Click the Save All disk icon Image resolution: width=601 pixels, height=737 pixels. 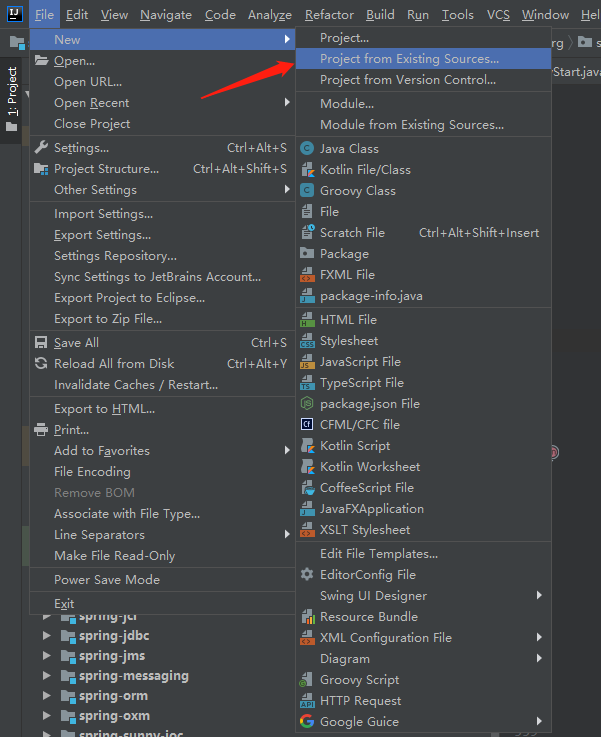[x=41, y=342]
